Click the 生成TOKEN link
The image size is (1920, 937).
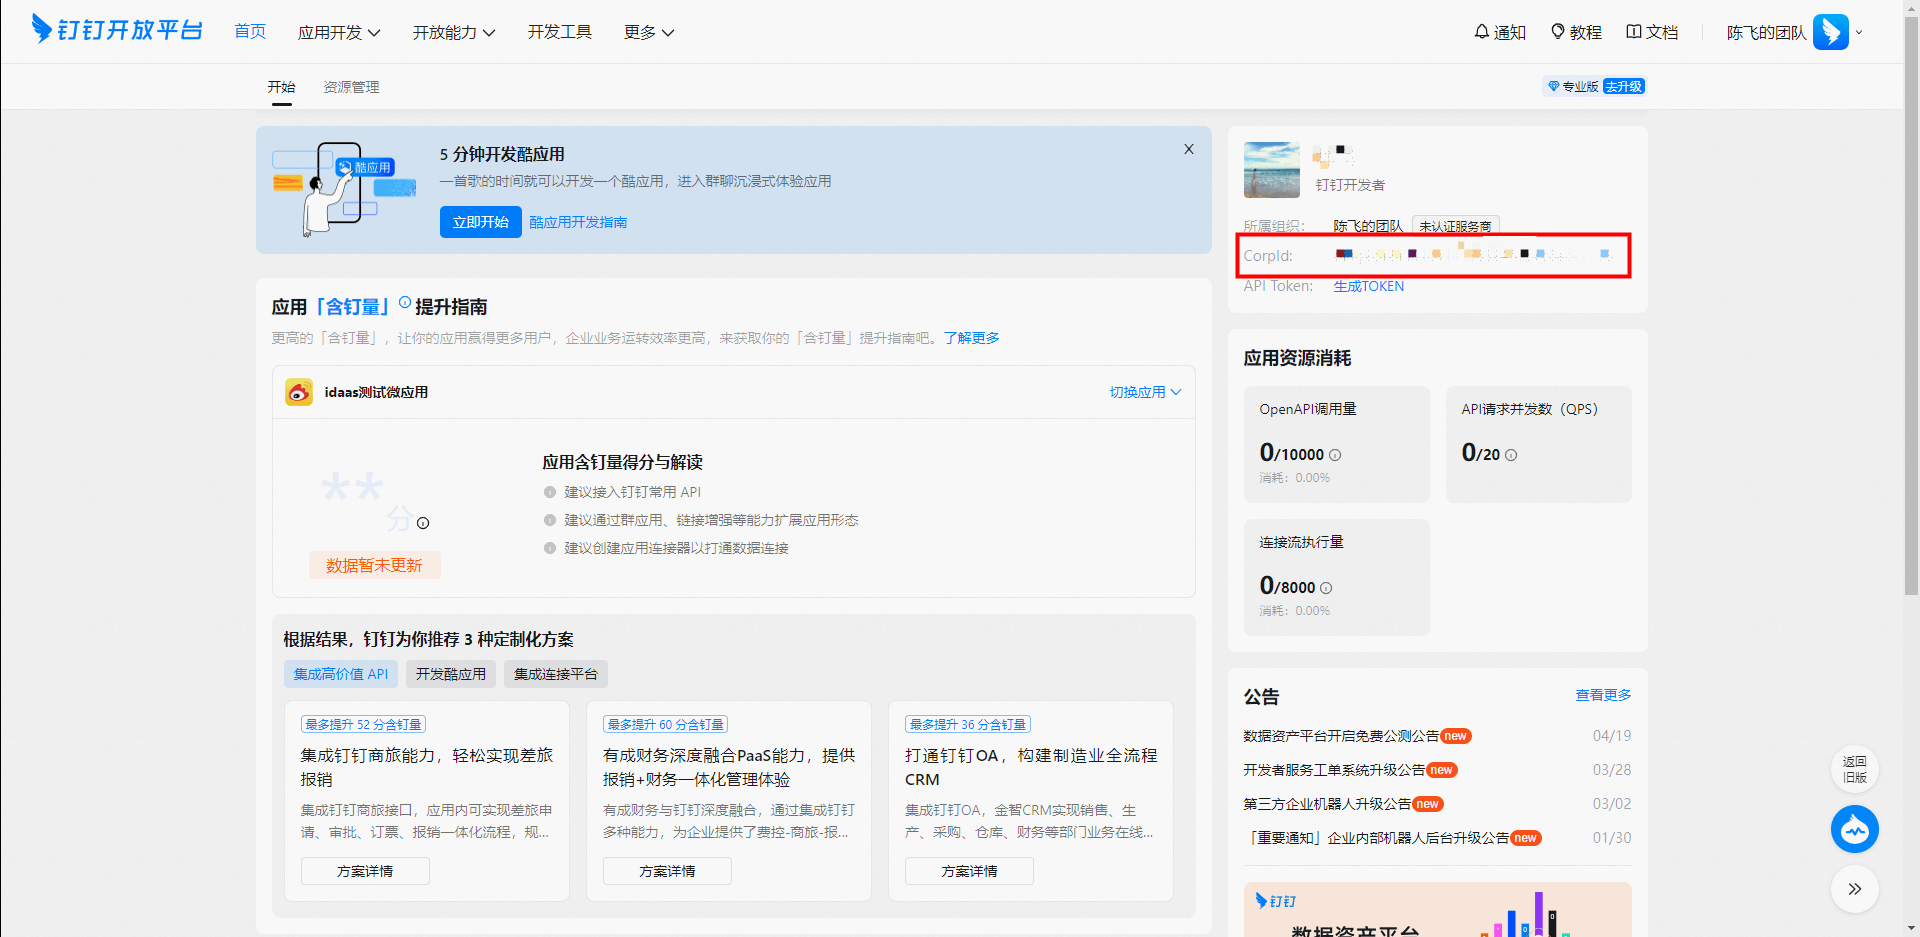(1368, 286)
